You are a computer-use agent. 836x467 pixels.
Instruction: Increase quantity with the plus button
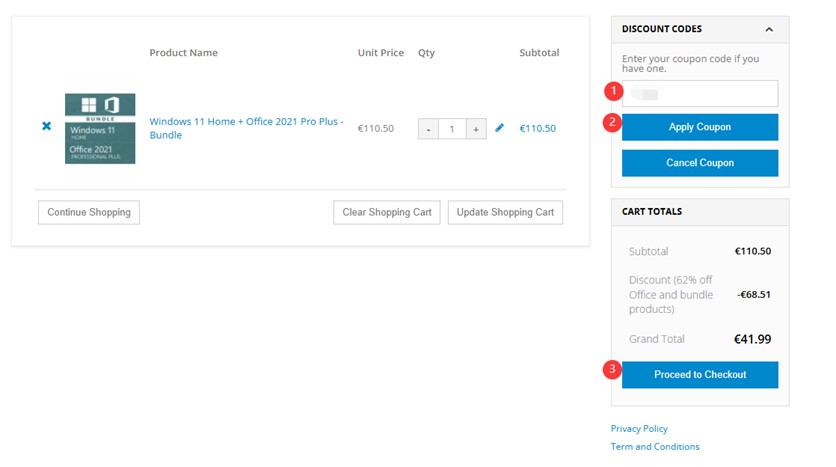coord(476,129)
